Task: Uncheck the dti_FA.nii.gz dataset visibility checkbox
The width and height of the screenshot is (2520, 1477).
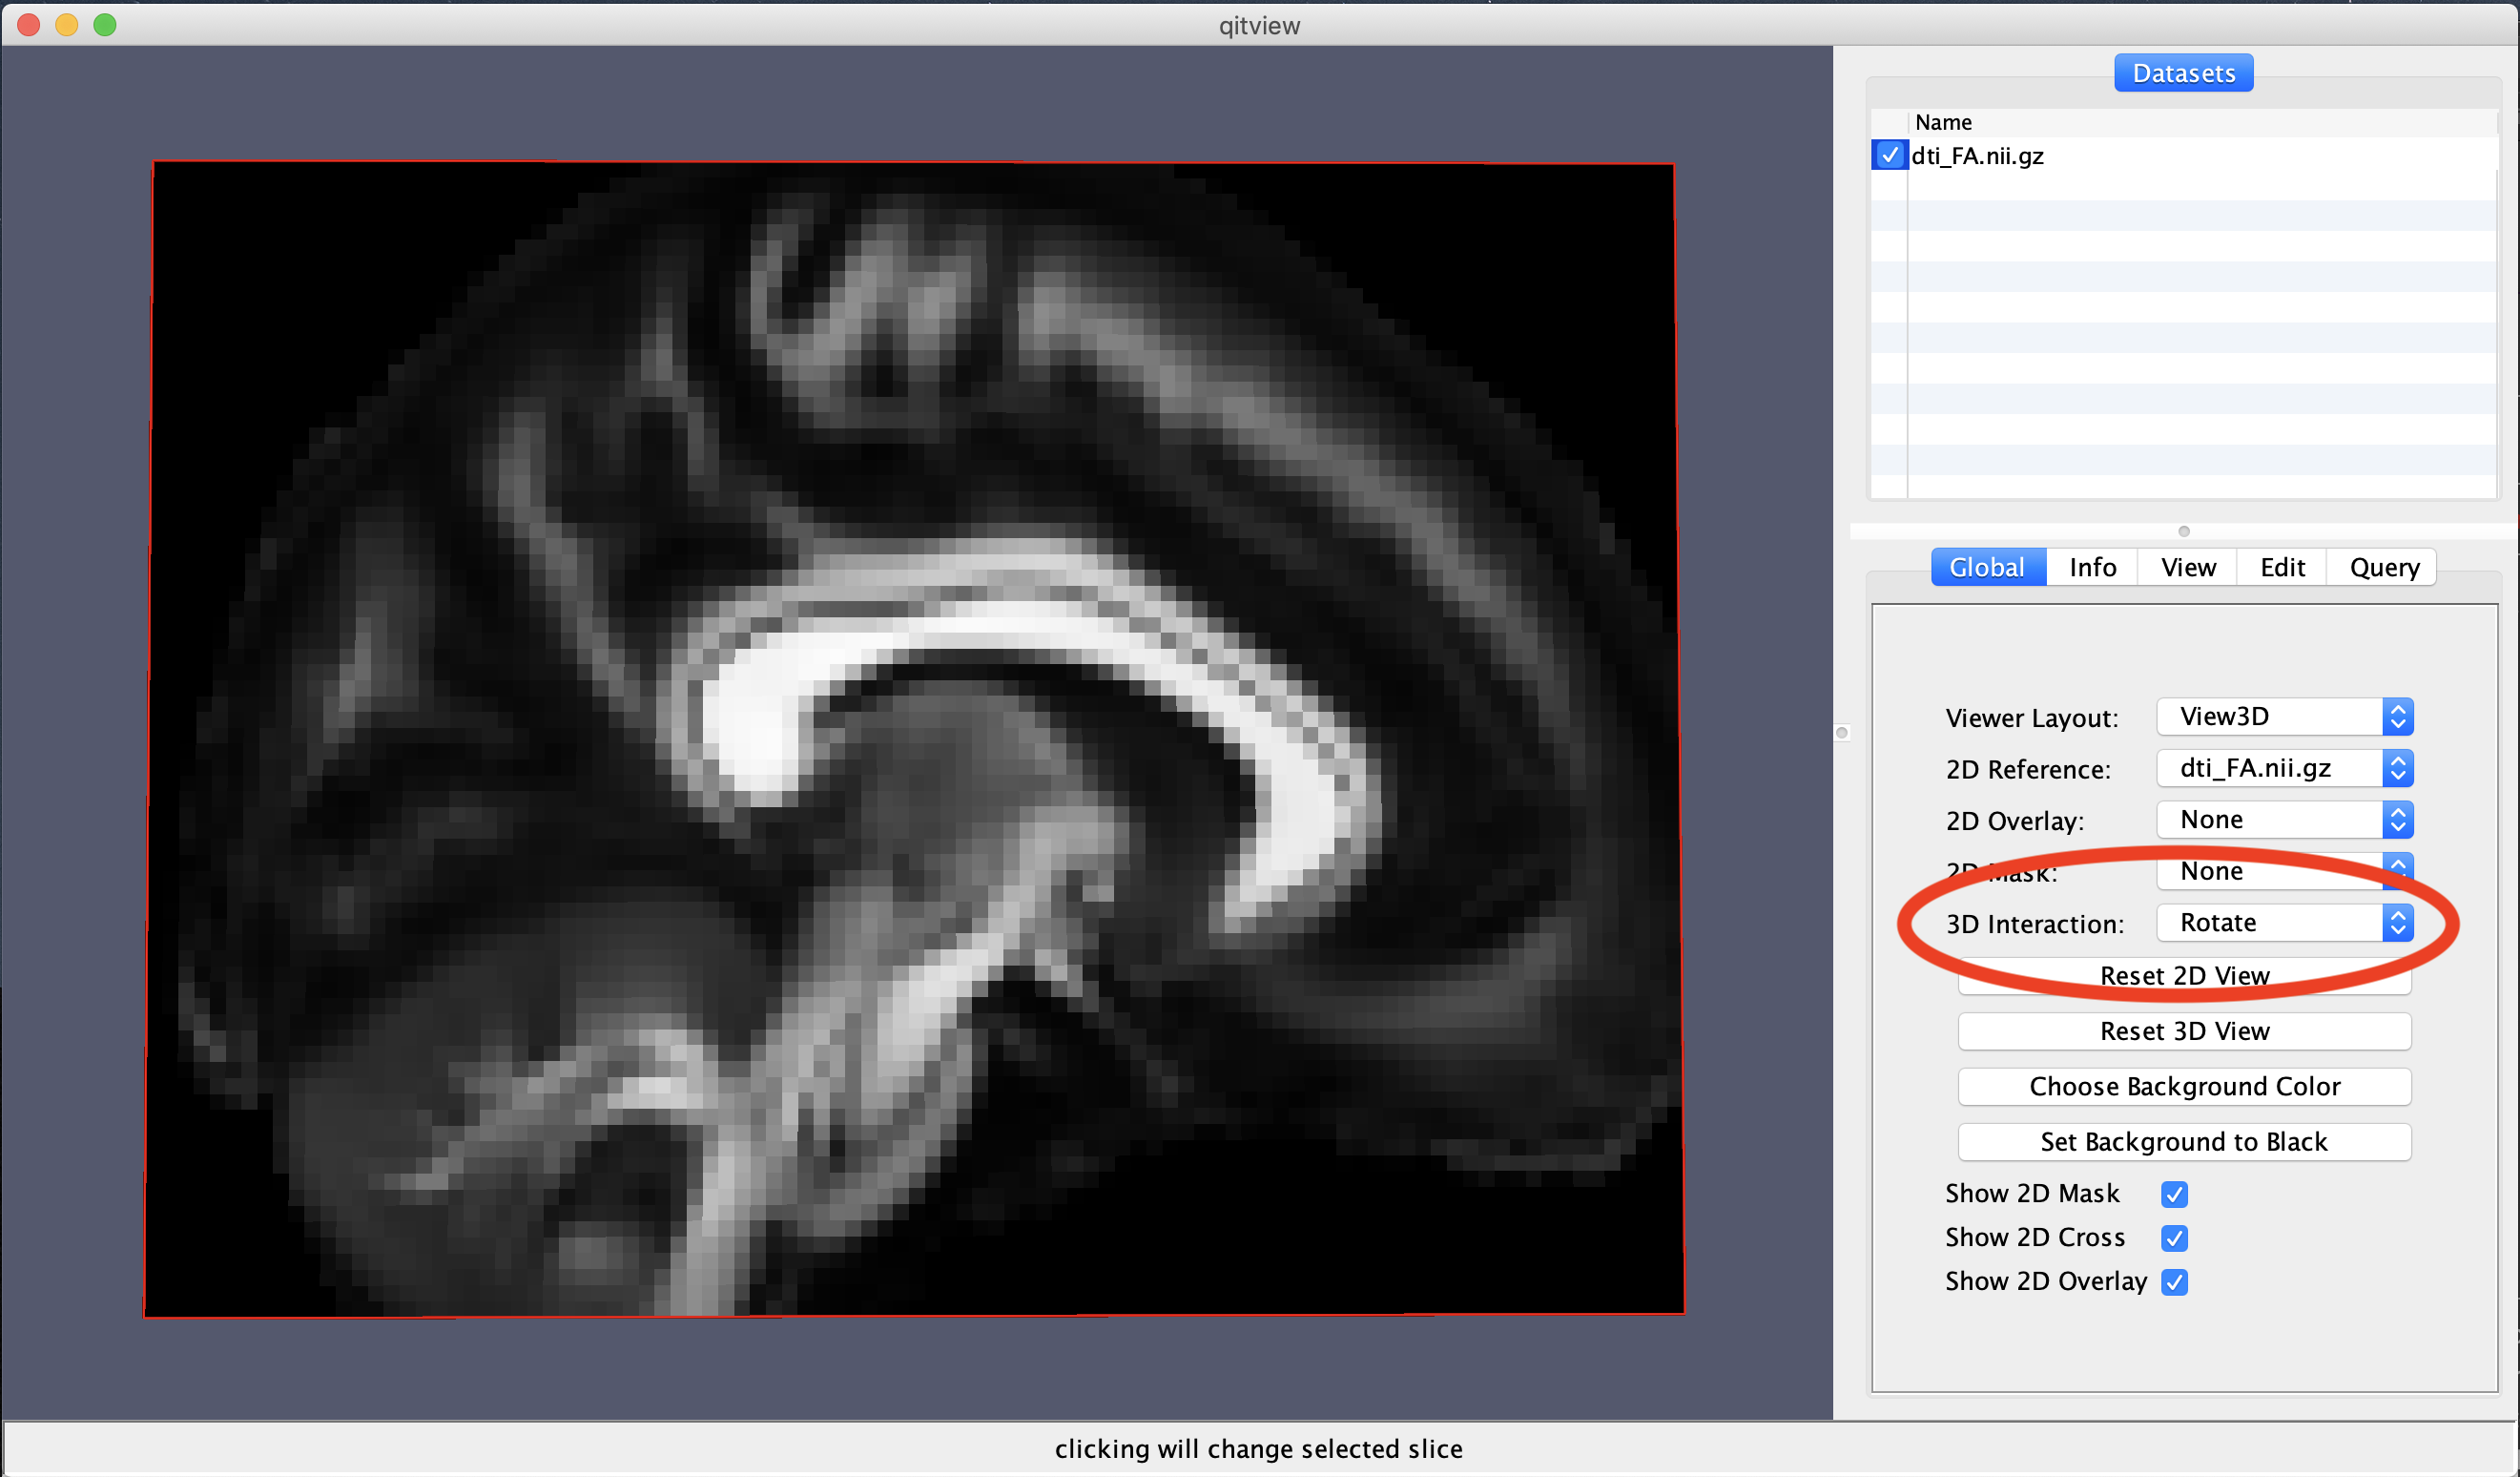Action: click(1889, 155)
